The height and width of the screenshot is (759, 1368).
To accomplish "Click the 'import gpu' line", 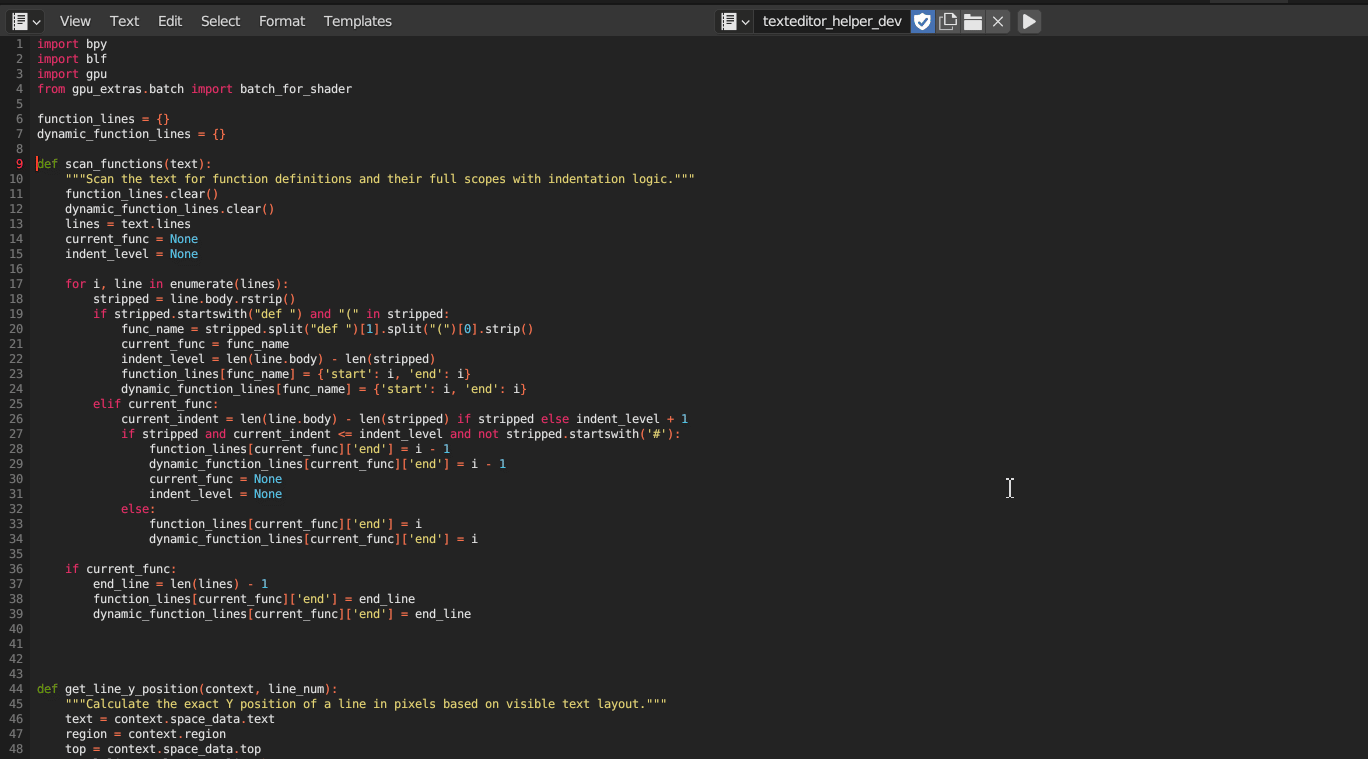I will (x=72, y=74).
